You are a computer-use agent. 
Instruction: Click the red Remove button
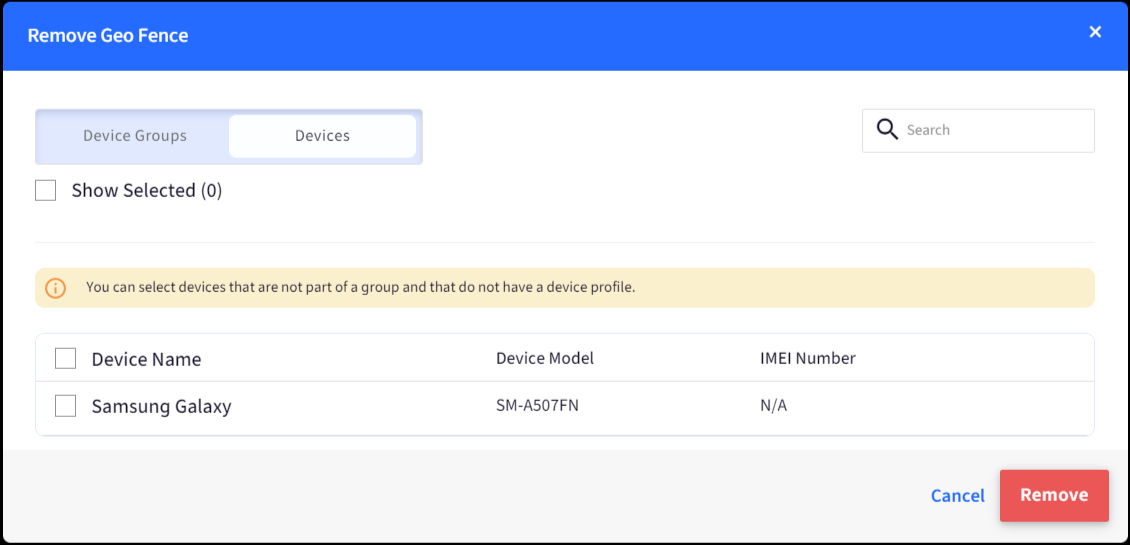click(x=1054, y=495)
